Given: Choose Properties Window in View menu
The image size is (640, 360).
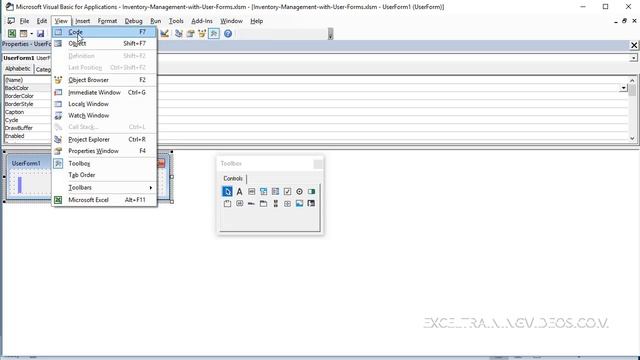Looking at the screenshot, I should pos(104,151).
